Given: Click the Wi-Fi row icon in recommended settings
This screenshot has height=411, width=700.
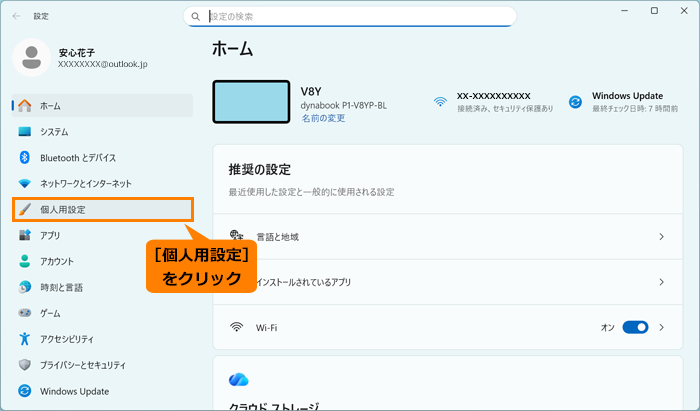Looking at the screenshot, I should click(x=236, y=327).
